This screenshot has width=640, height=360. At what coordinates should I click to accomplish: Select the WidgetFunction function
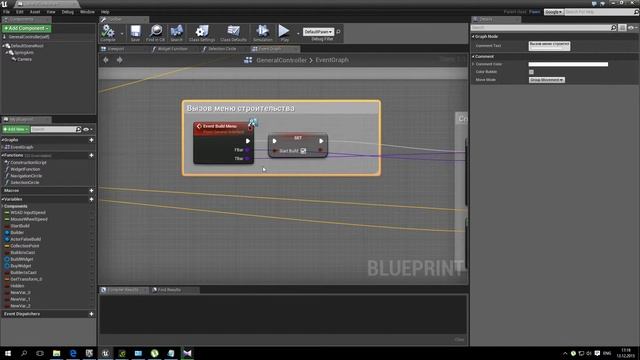tap(25, 169)
